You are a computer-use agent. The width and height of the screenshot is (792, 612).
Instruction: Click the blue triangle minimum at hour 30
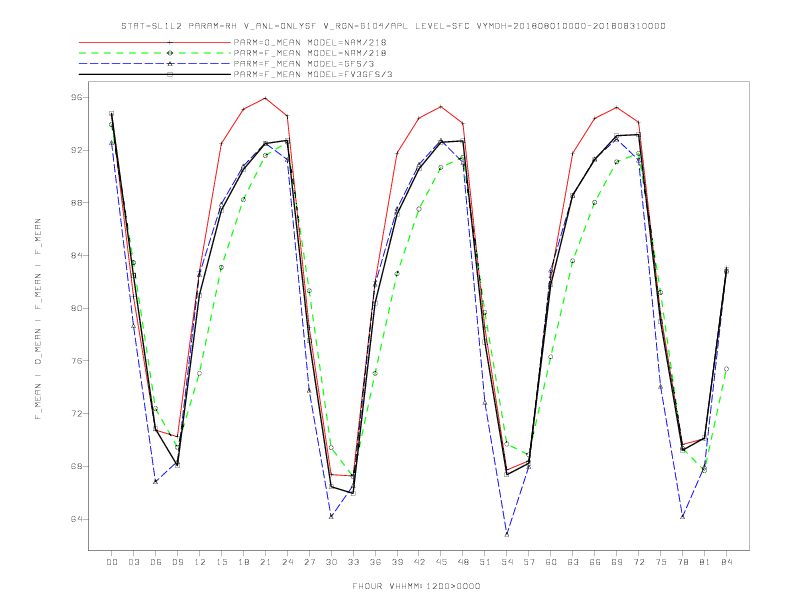[x=331, y=517]
